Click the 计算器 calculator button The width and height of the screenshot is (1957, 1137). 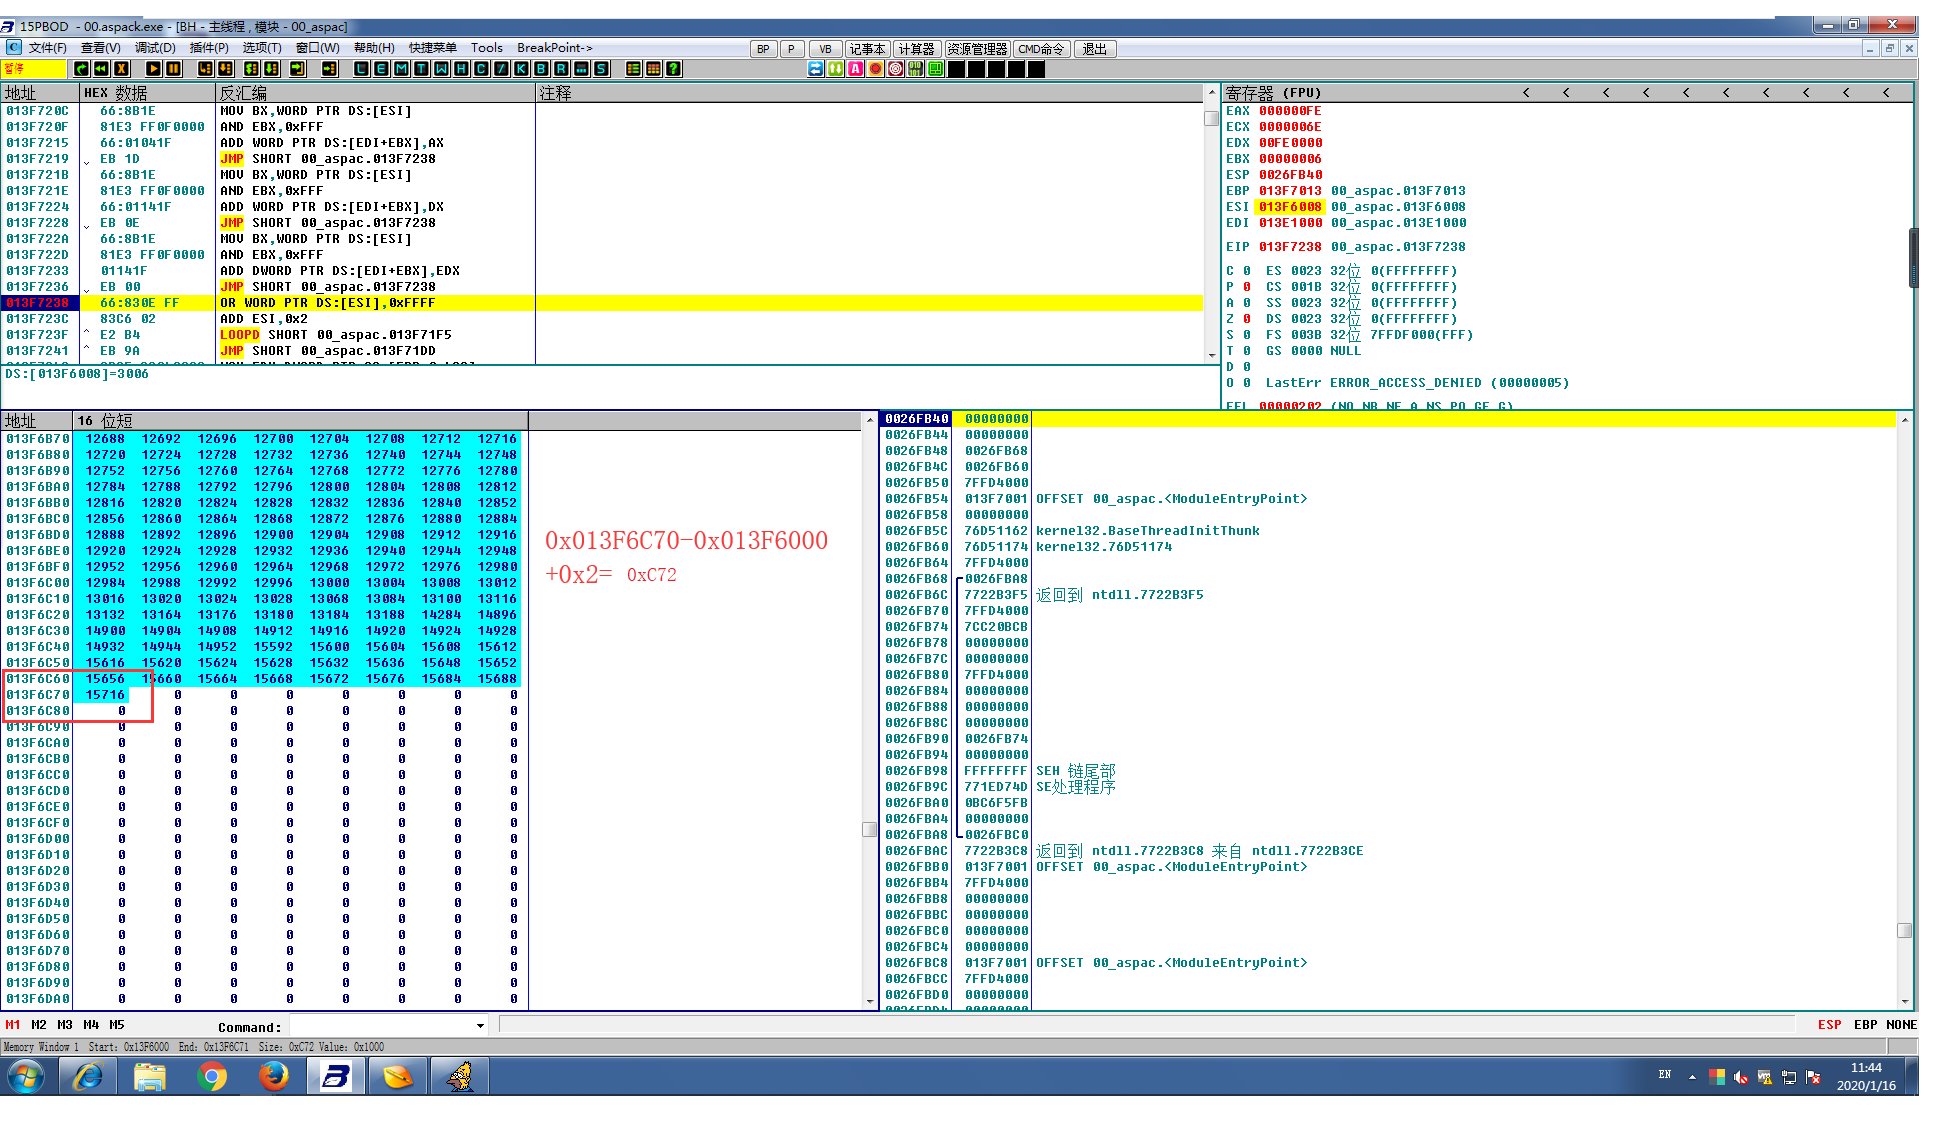(x=916, y=49)
